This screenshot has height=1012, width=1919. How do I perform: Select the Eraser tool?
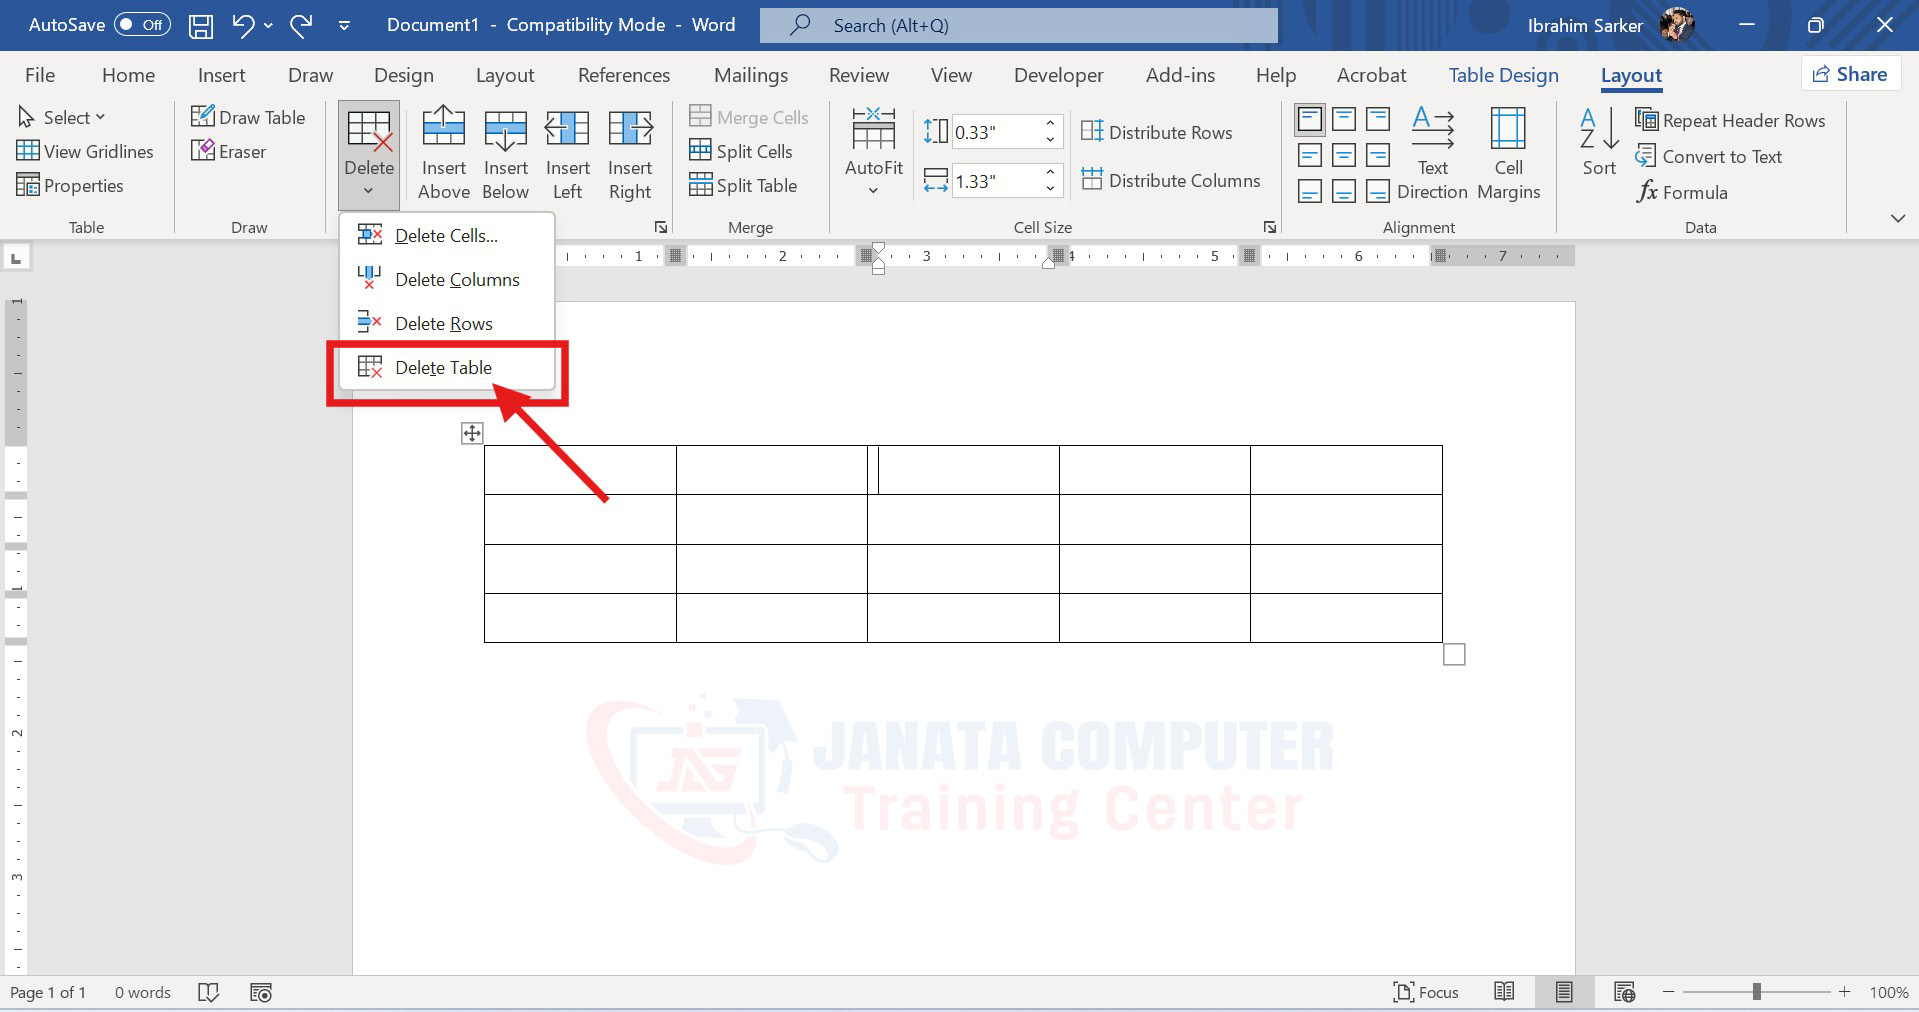(229, 151)
